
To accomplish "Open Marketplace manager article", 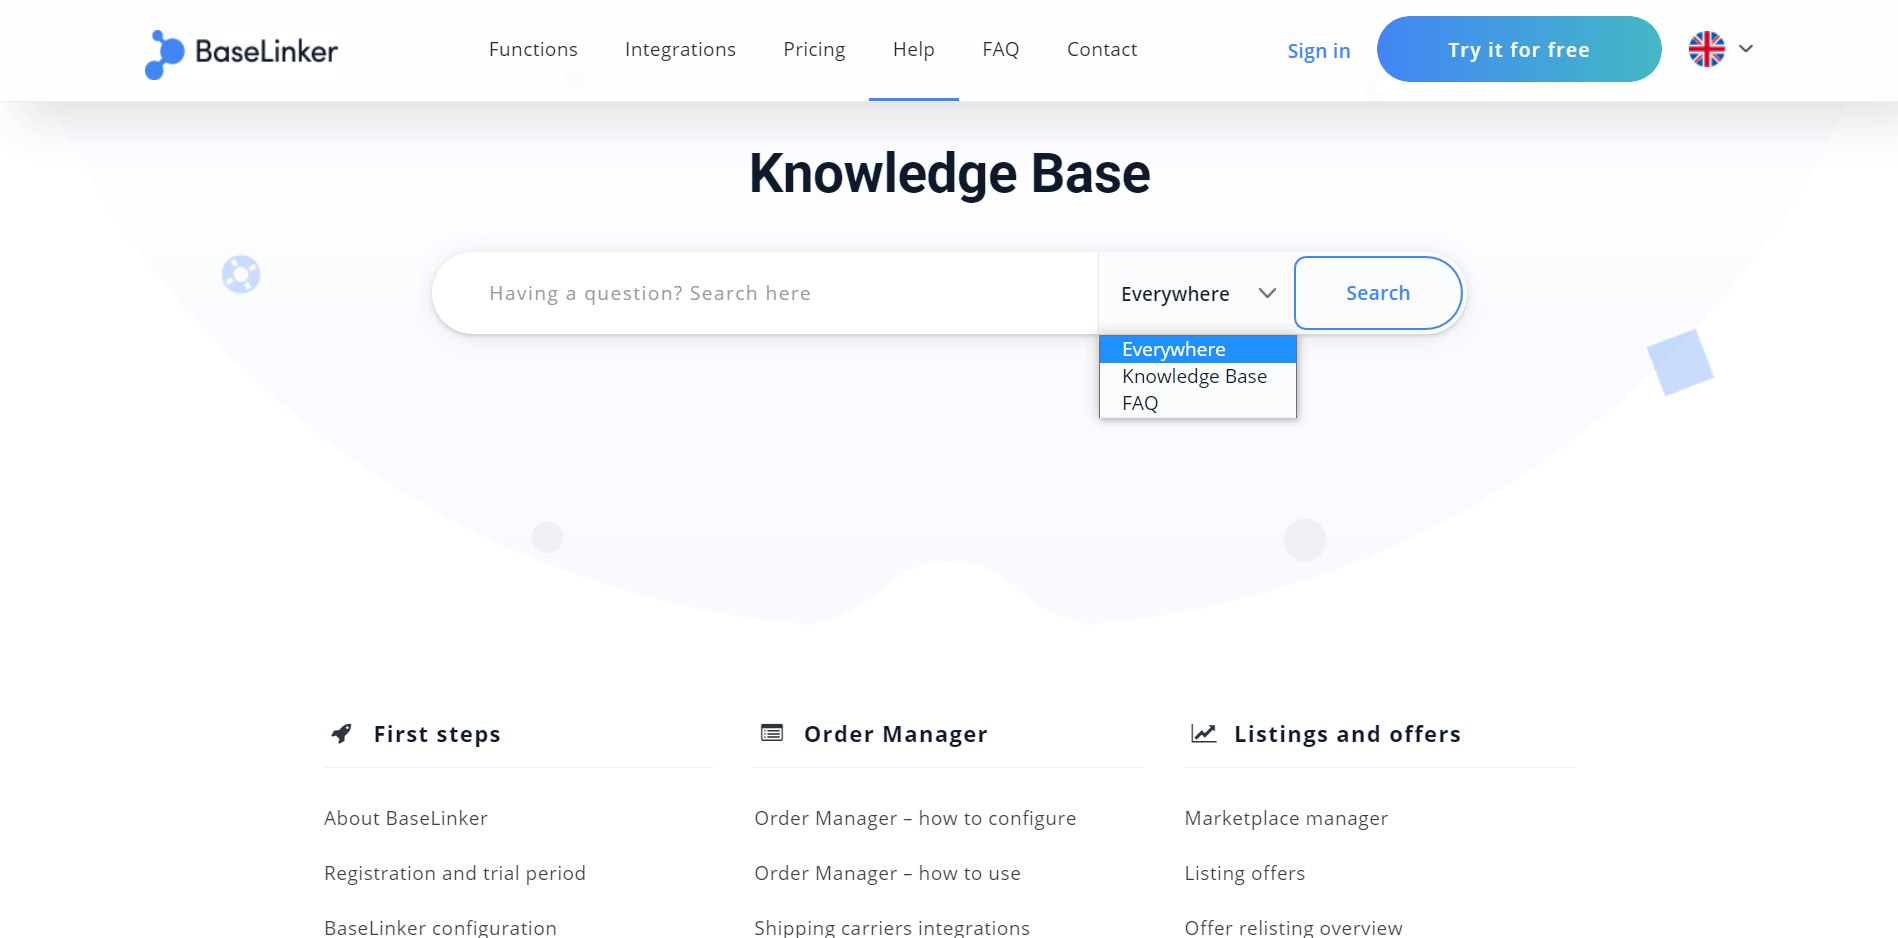I will (1286, 818).
